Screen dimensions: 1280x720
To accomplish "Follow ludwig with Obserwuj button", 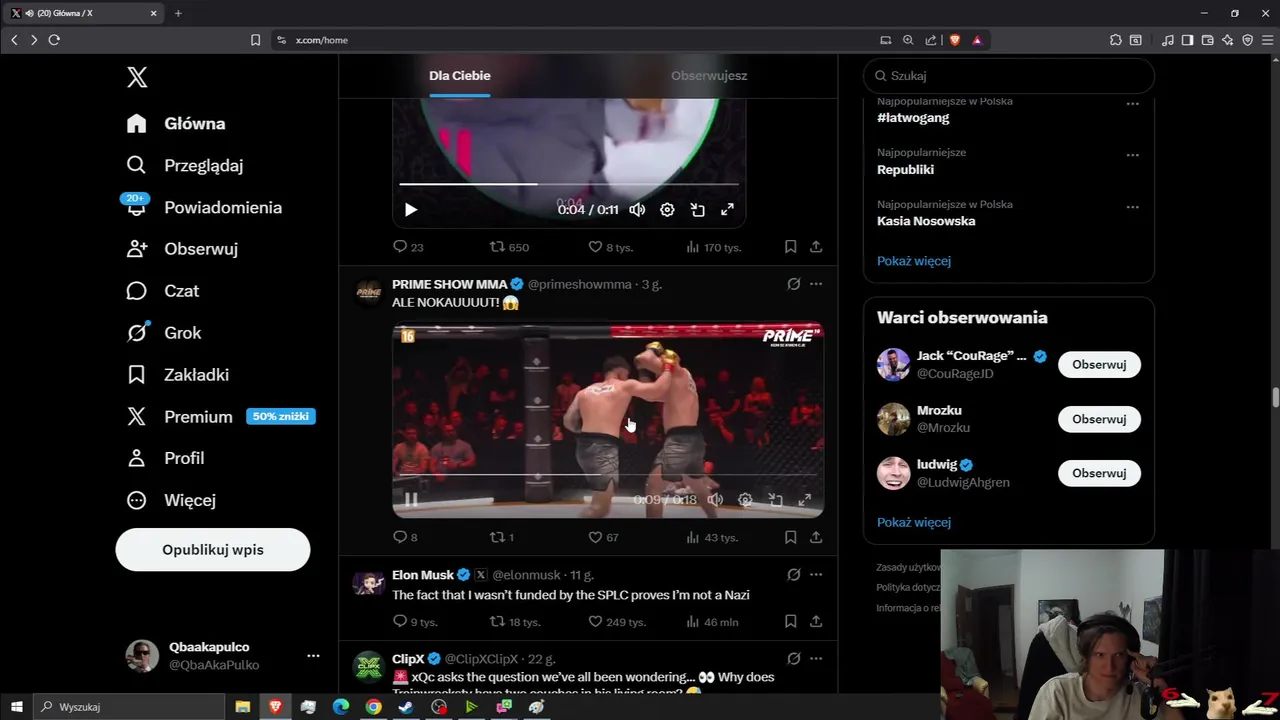I will click(x=1099, y=473).
